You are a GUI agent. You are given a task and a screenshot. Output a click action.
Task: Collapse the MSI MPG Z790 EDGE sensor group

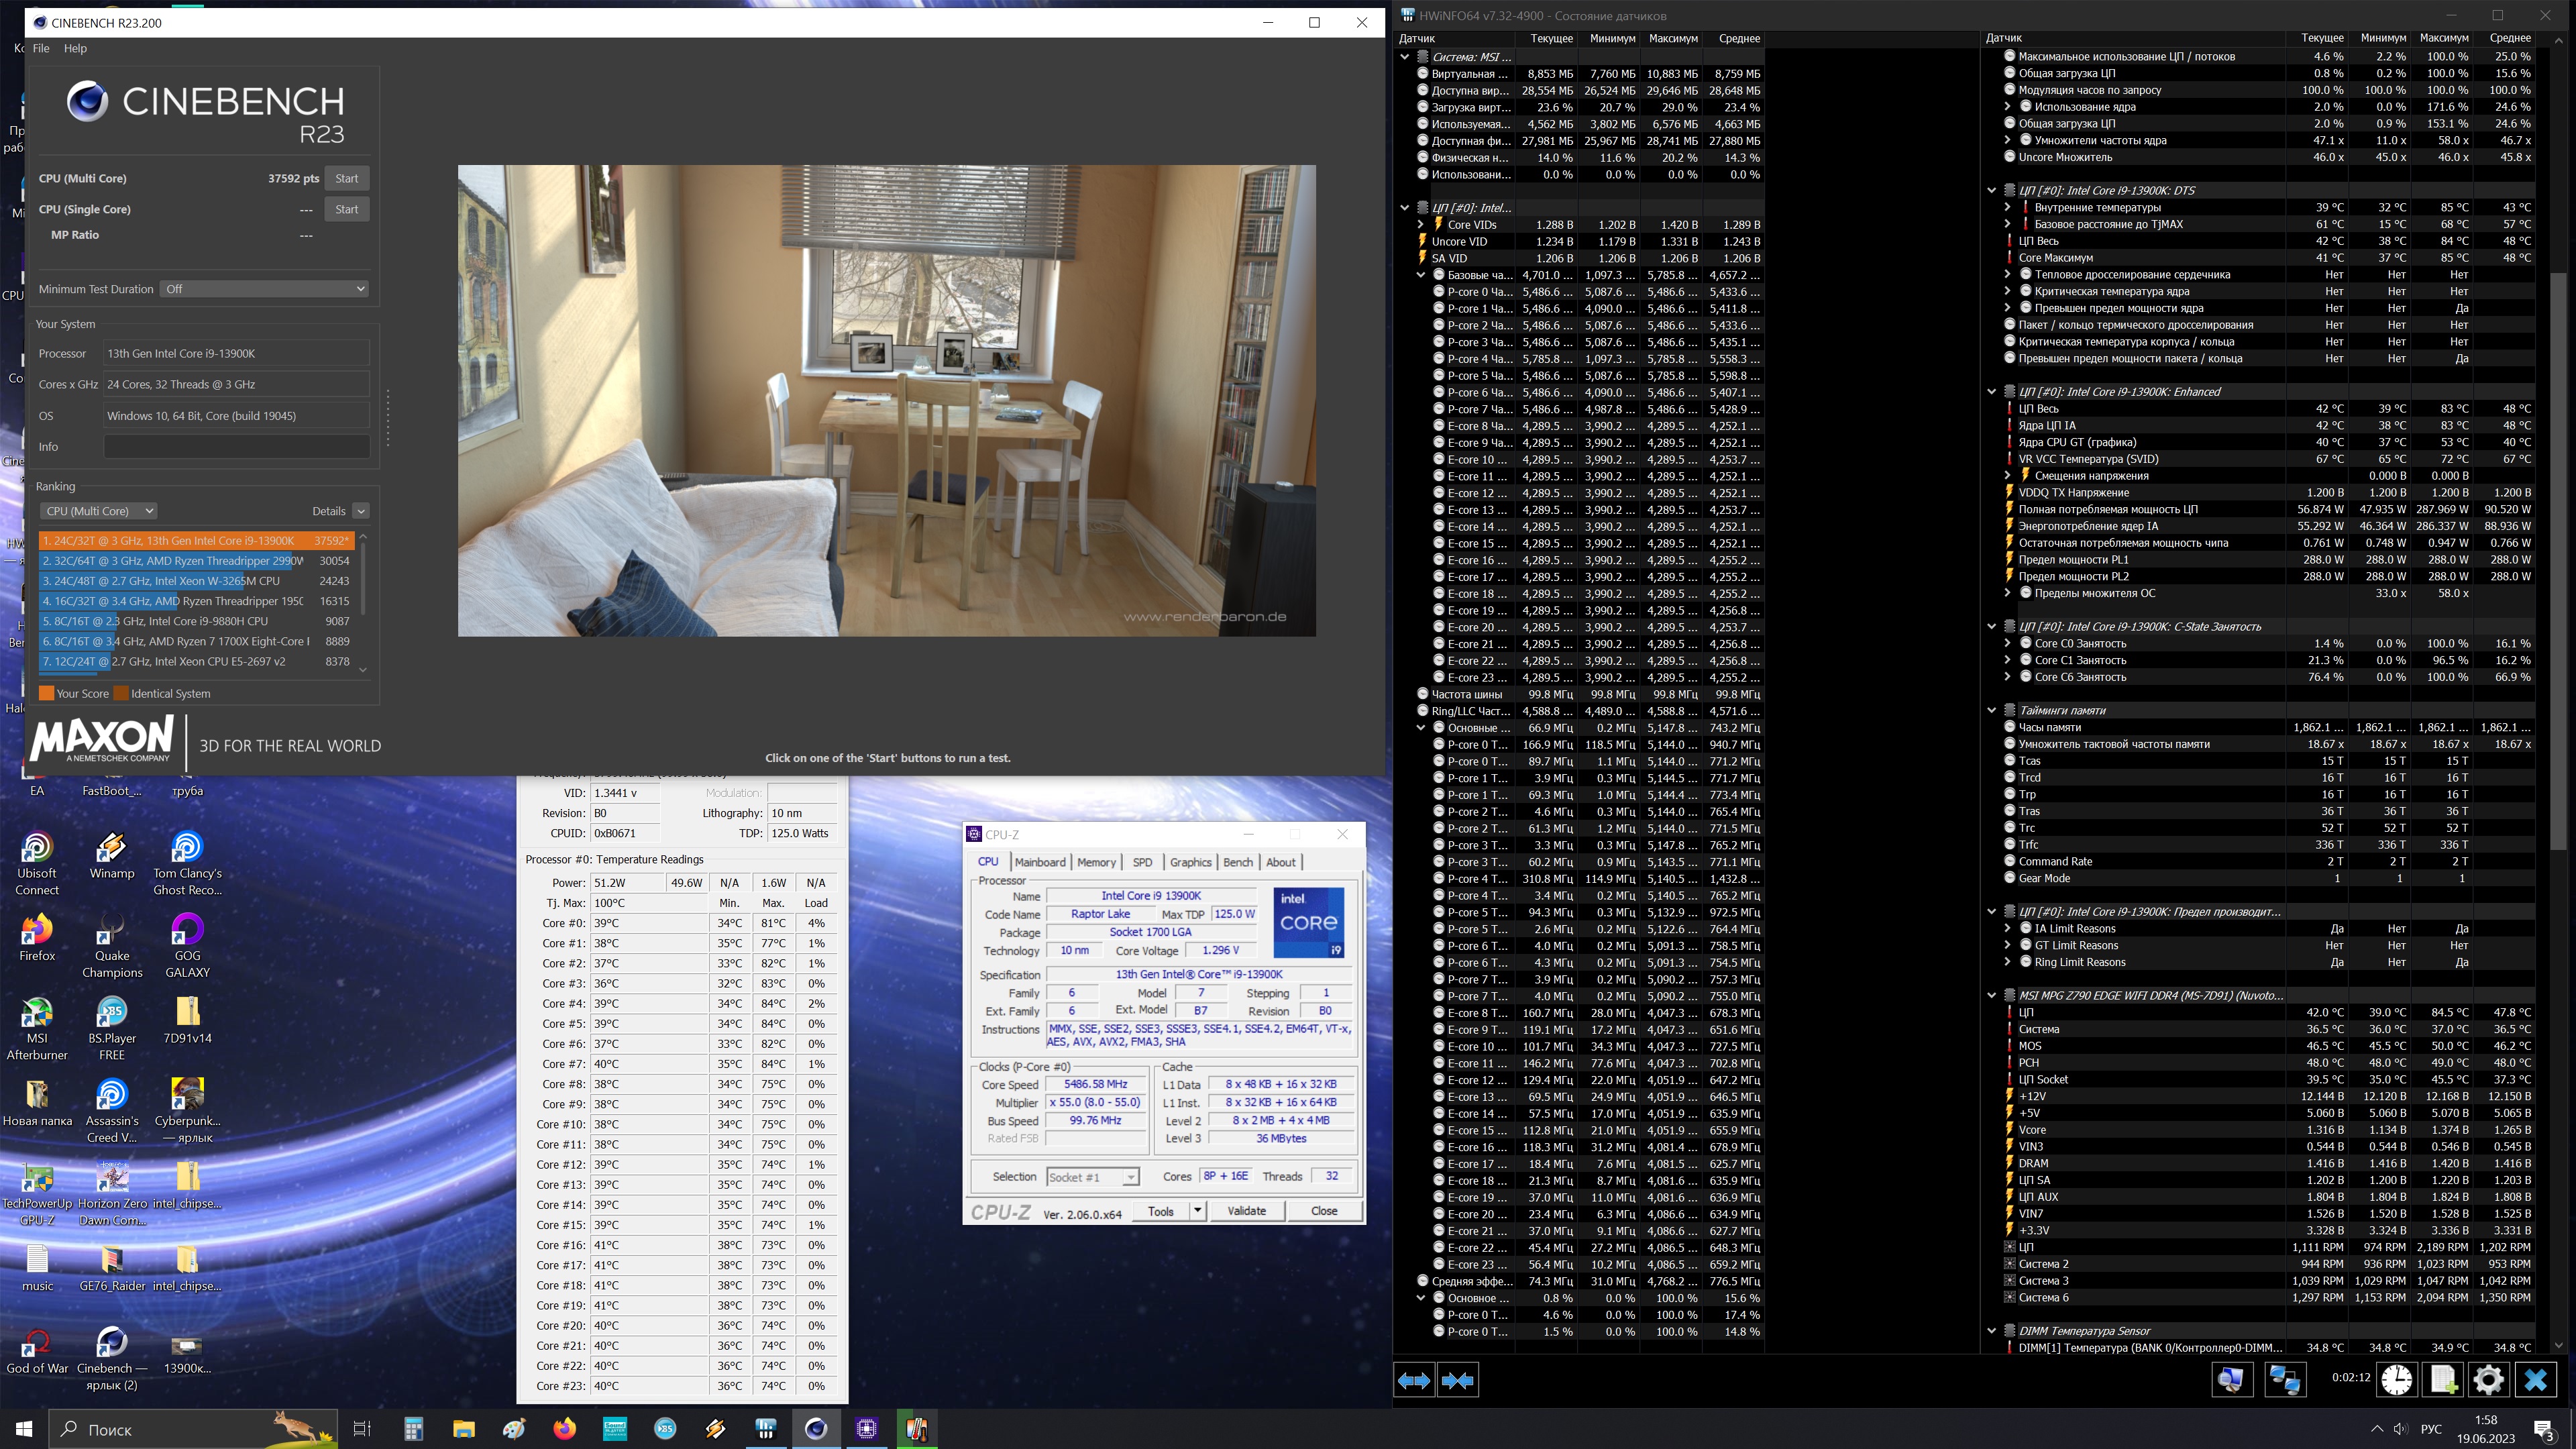point(1991,996)
